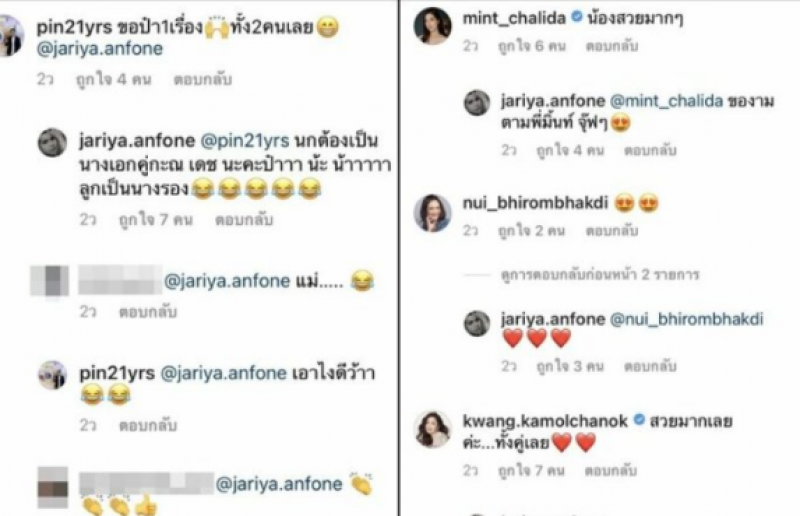Image resolution: width=800 pixels, height=516 pixels.
Task: Click jariya.anfone's avatar replying to pin21yrs
Action: click(x=53, y=142)
